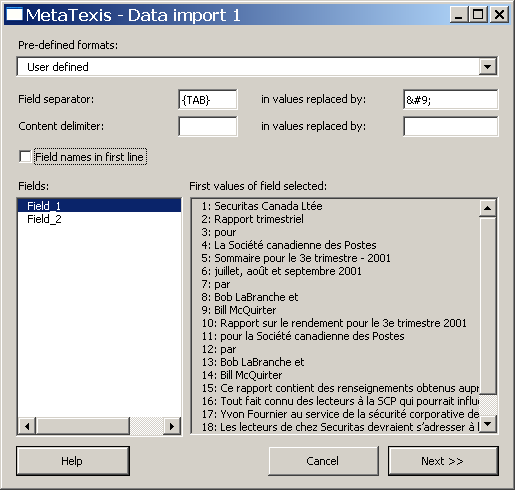Enable Field names in first line checkbox
The height and width of the screenshot is (490, 515).
tap(25, 157)
